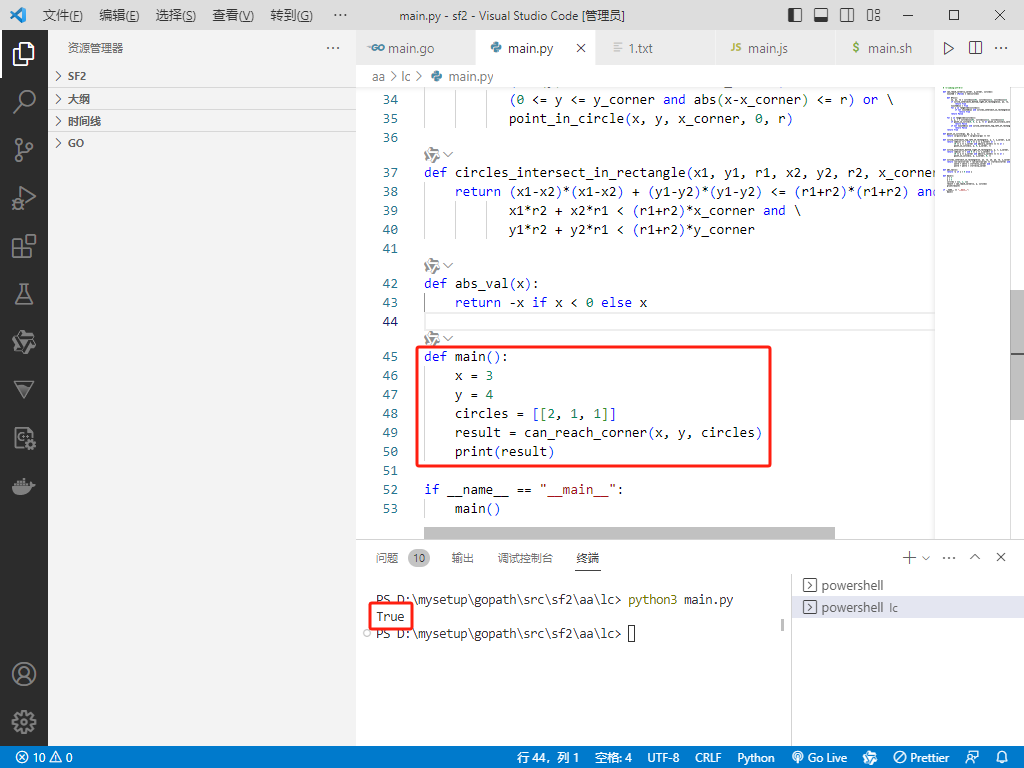Click the line 44 column 1 indicator

click(x=547, y=758)
